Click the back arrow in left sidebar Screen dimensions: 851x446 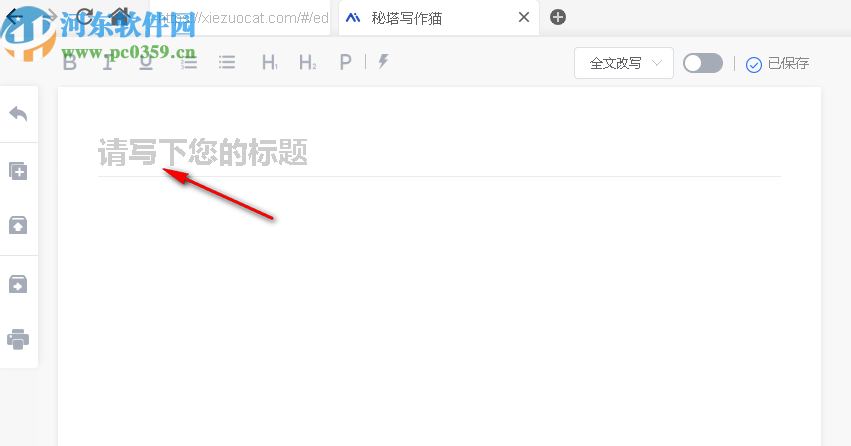(x=18, y=114)
